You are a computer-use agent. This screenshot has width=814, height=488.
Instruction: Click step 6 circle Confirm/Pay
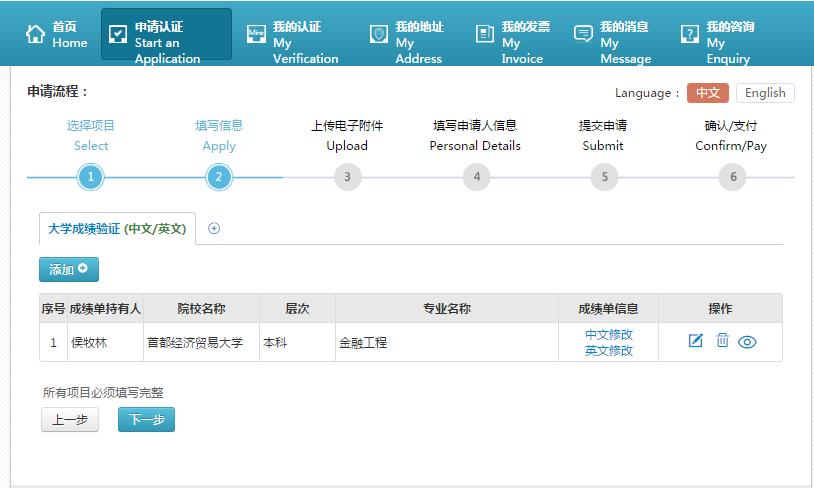coord(732,177)
